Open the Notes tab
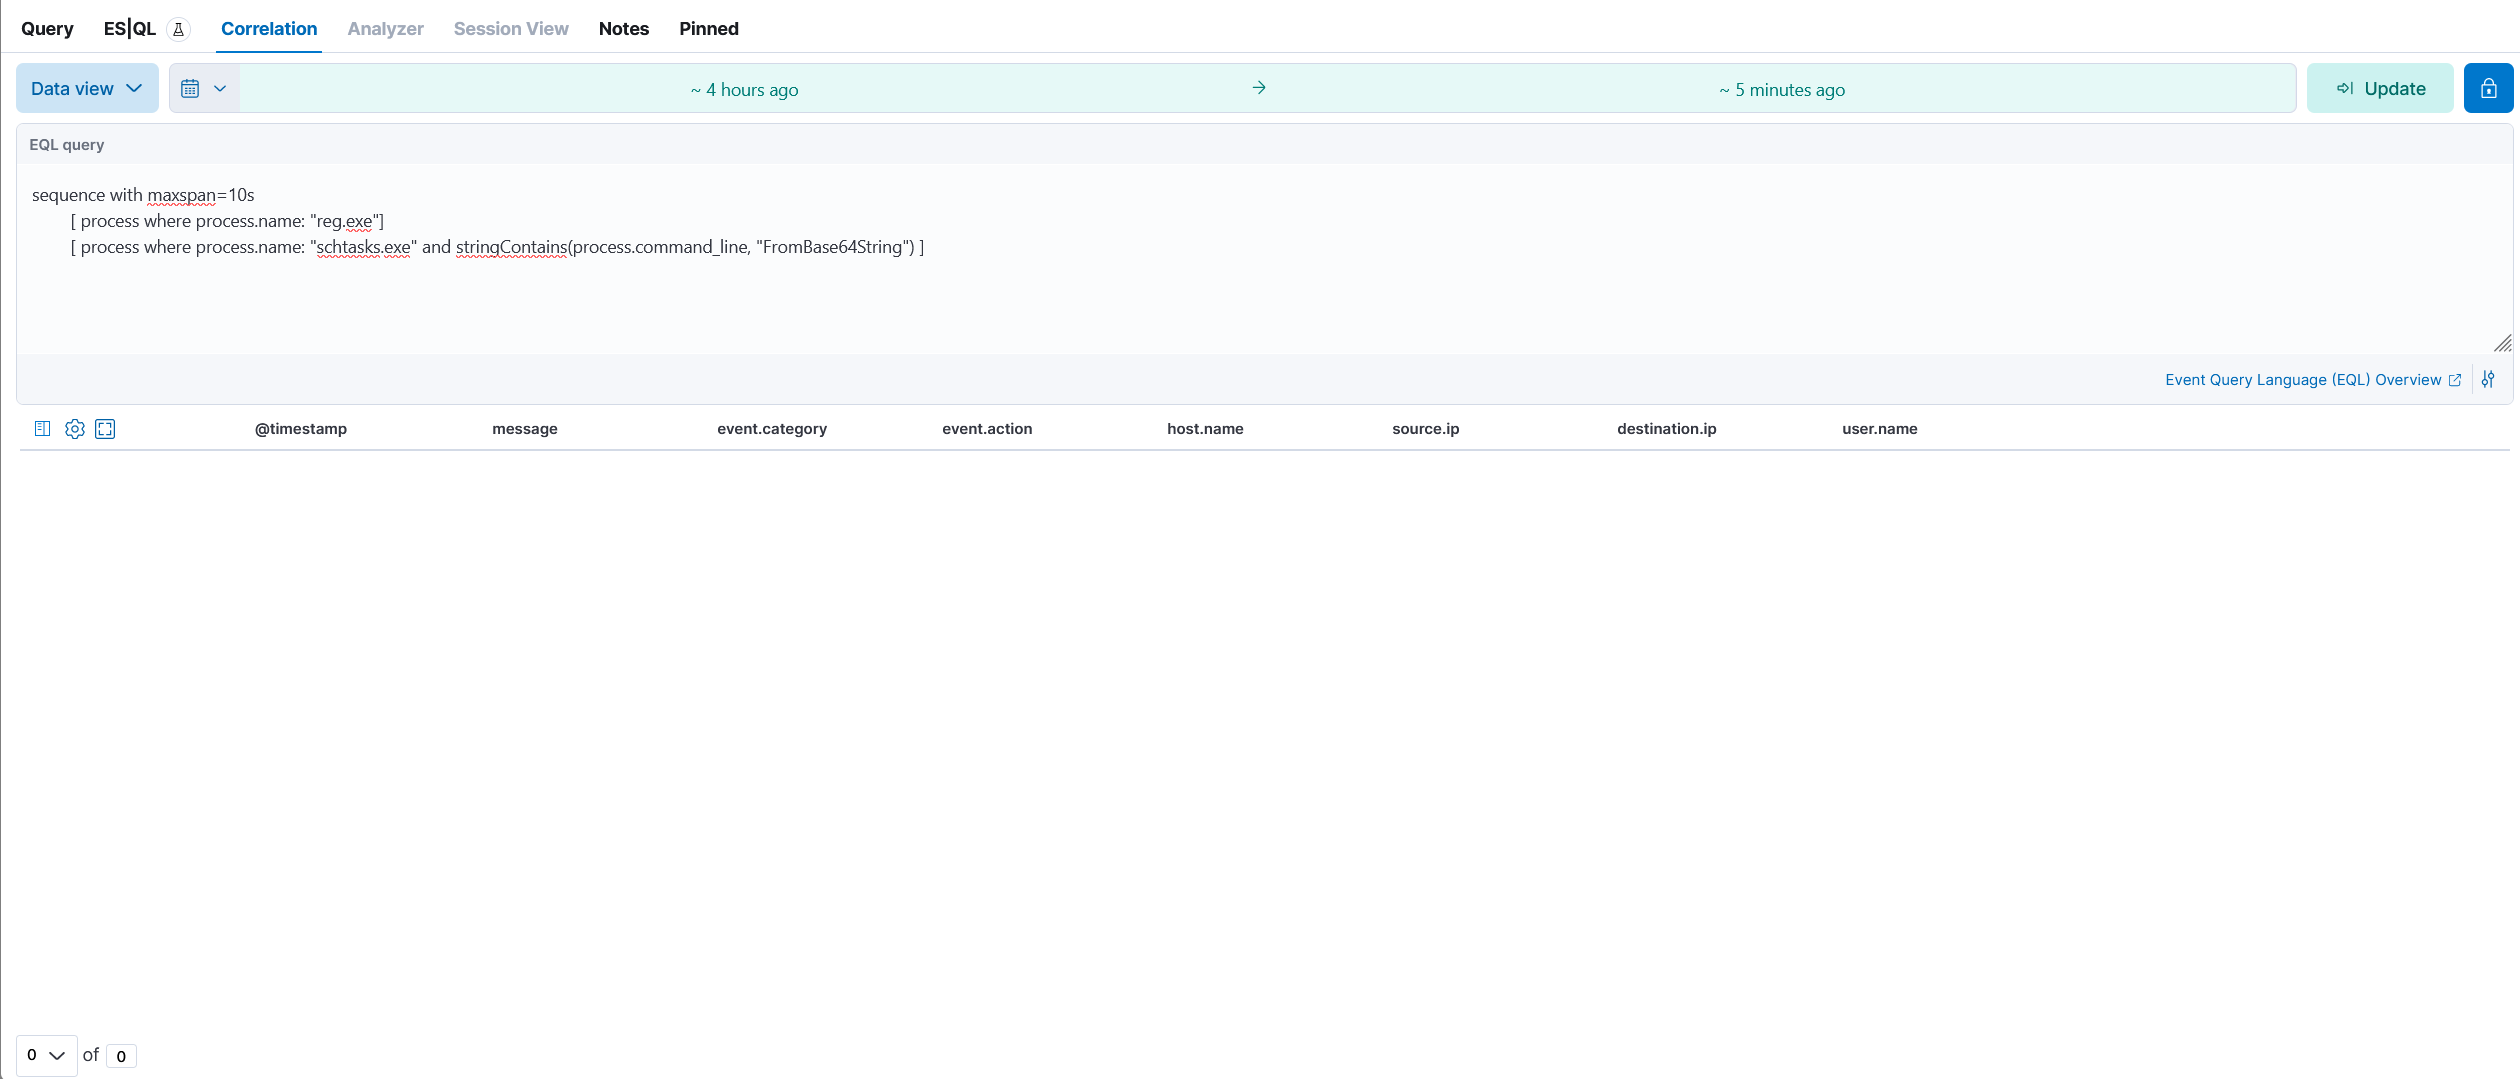Viewport: 2520px width, 1079px height. [x=623, y=29]
